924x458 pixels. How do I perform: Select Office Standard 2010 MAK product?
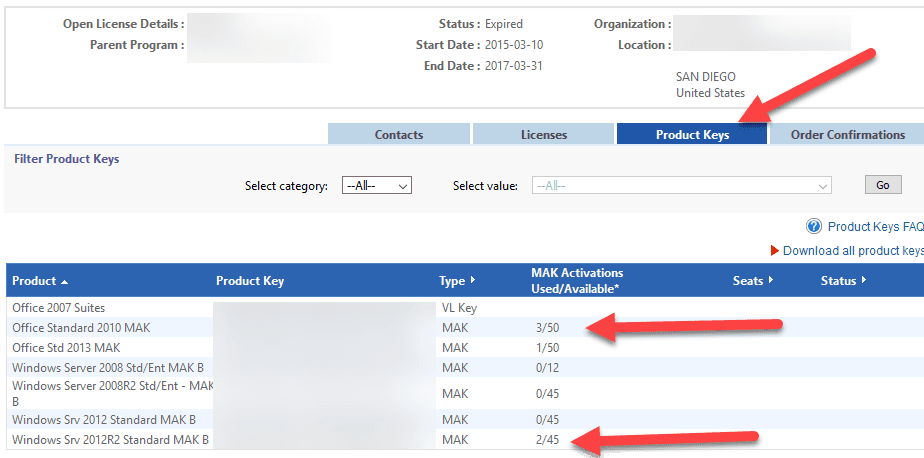point(81,328)
